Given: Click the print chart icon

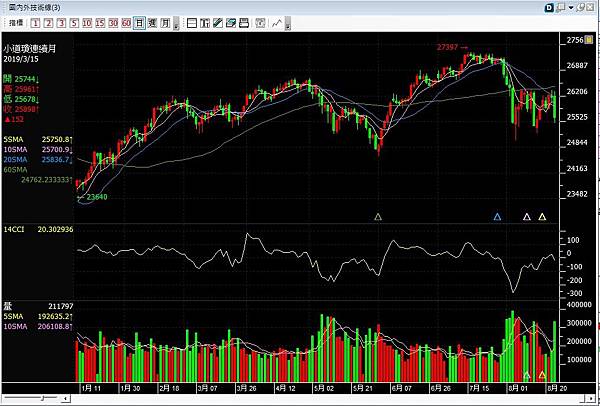Looking at the screenshot, I should (x=244, y=23).
